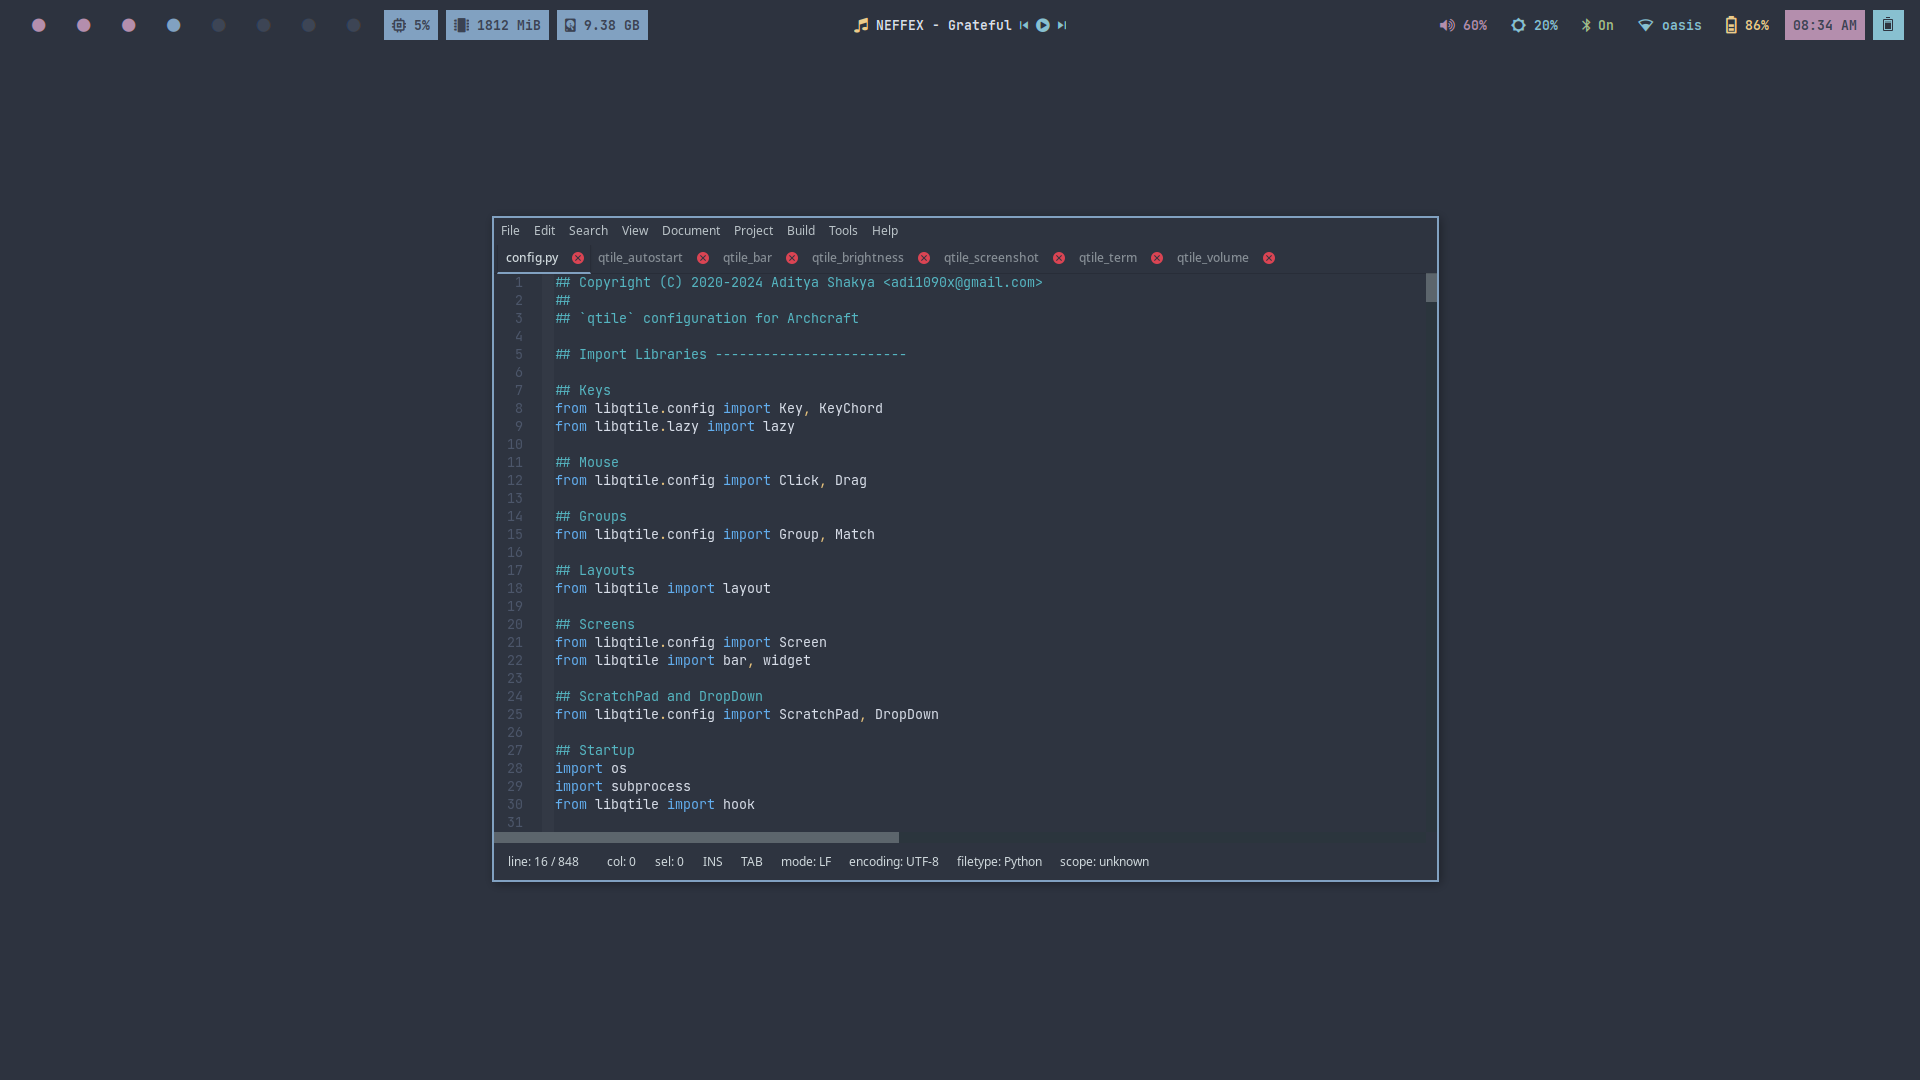1920x1080 pixels.
Task: Click the battery 86% indicator
Action: [1746, 26]
